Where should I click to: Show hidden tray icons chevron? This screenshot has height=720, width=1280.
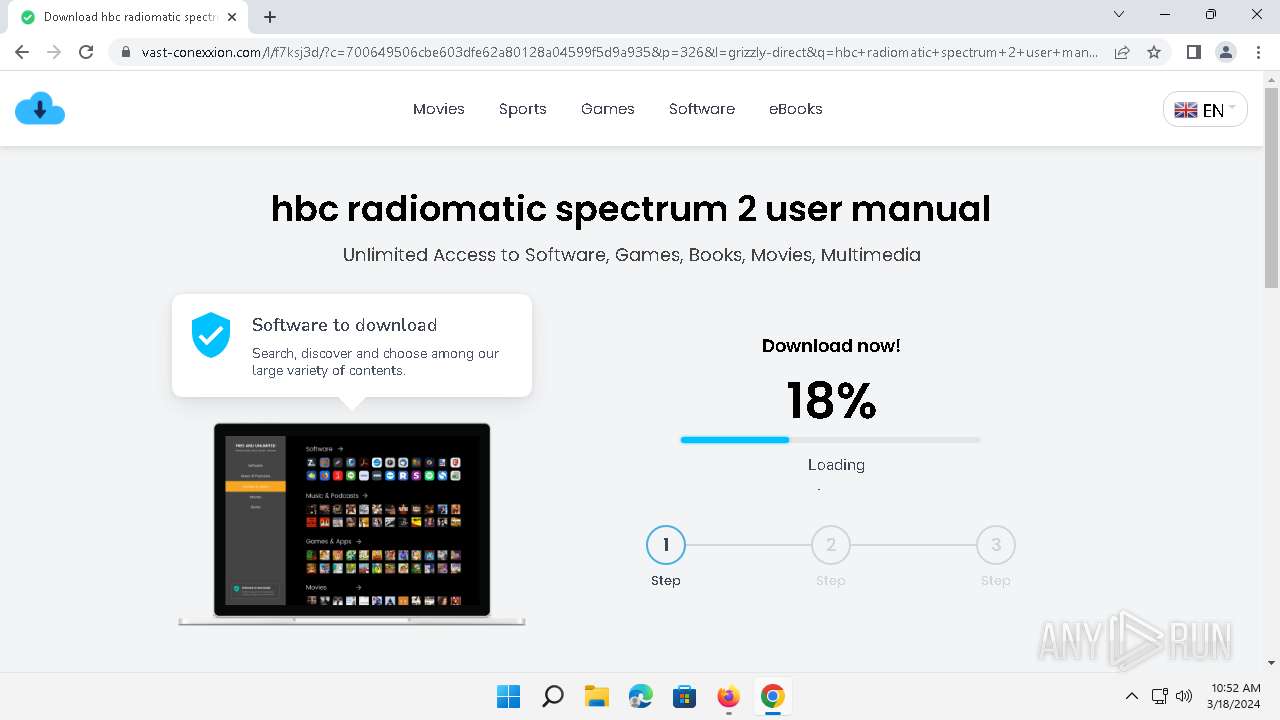point(1132,696)
